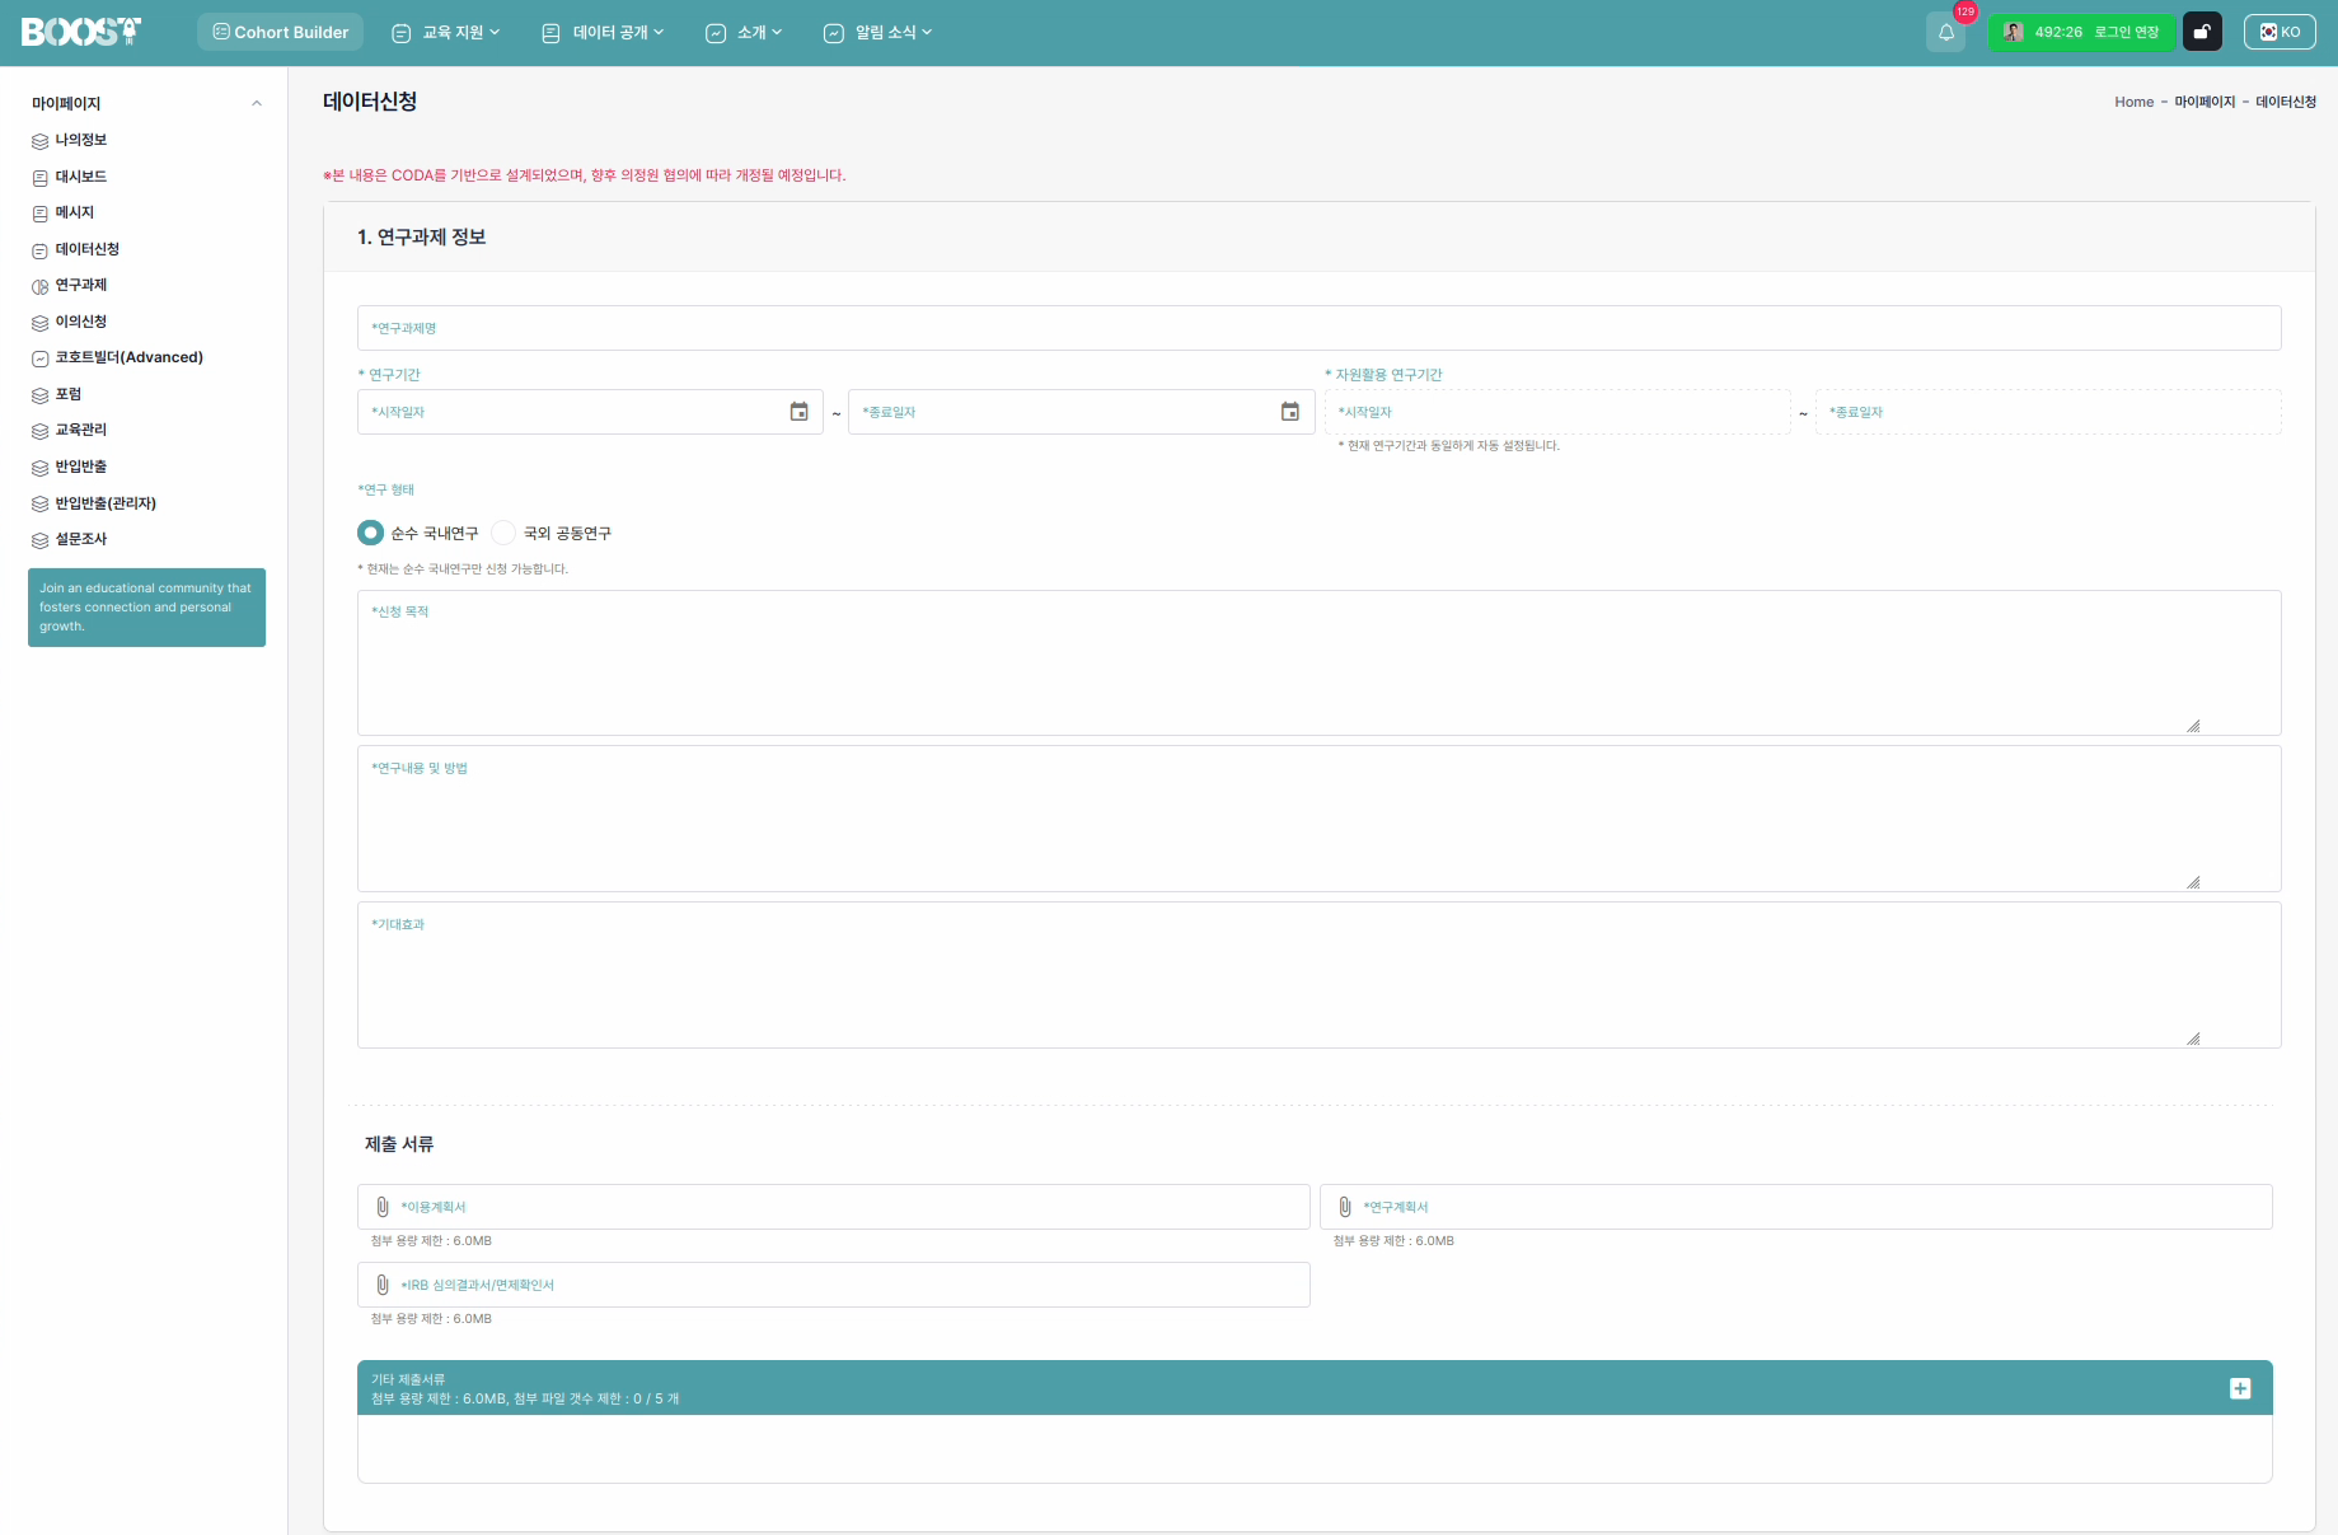Collapse the 마이페이지 sidebar section
2338x1535 pixels.
click(256, 103)
